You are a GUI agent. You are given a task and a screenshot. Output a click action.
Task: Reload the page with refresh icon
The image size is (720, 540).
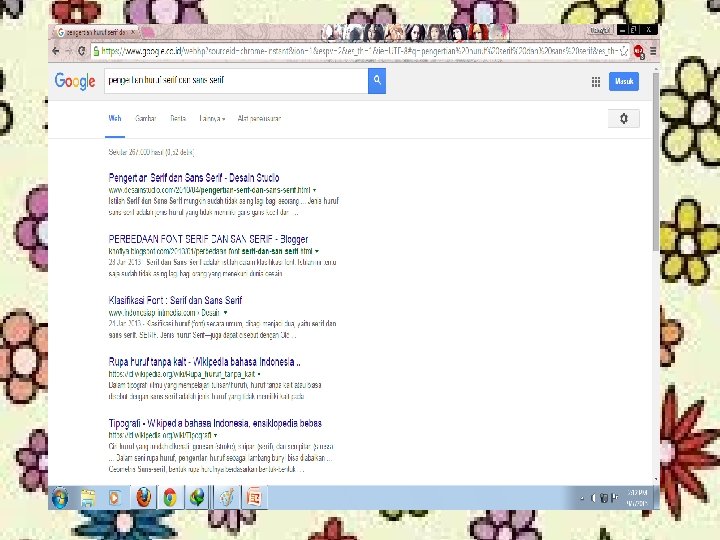click(81, 51)
